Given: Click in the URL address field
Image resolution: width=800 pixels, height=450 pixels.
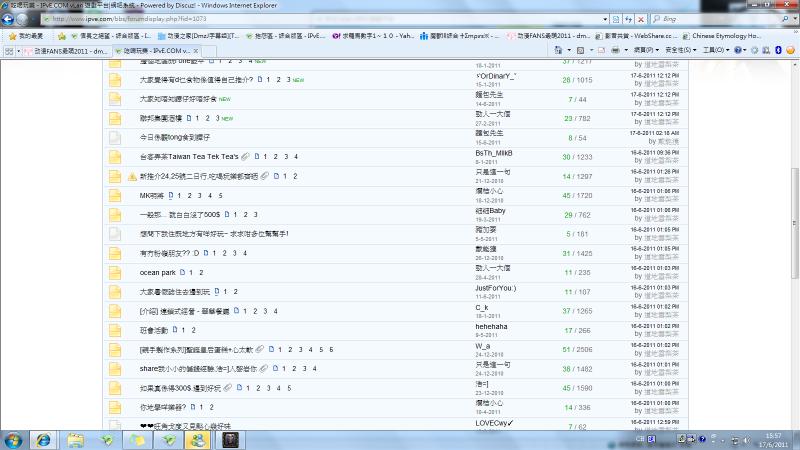Looking at the screenshot, I should pos(321,19).
